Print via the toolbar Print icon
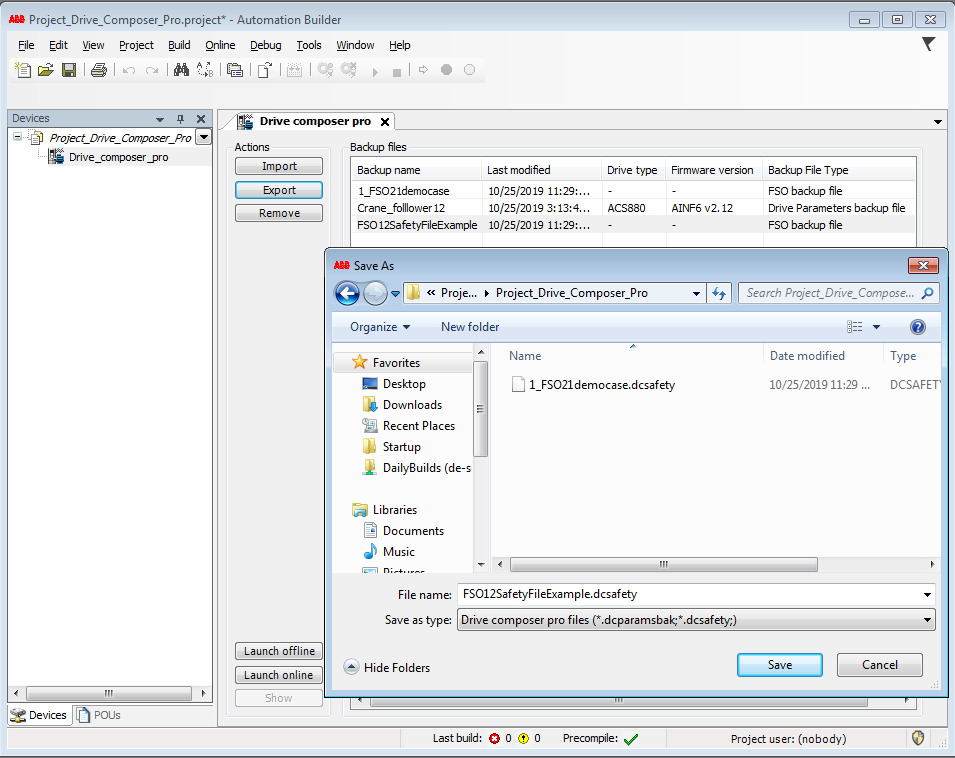This screenshot has height=758, width=955. tap(97, 70)
